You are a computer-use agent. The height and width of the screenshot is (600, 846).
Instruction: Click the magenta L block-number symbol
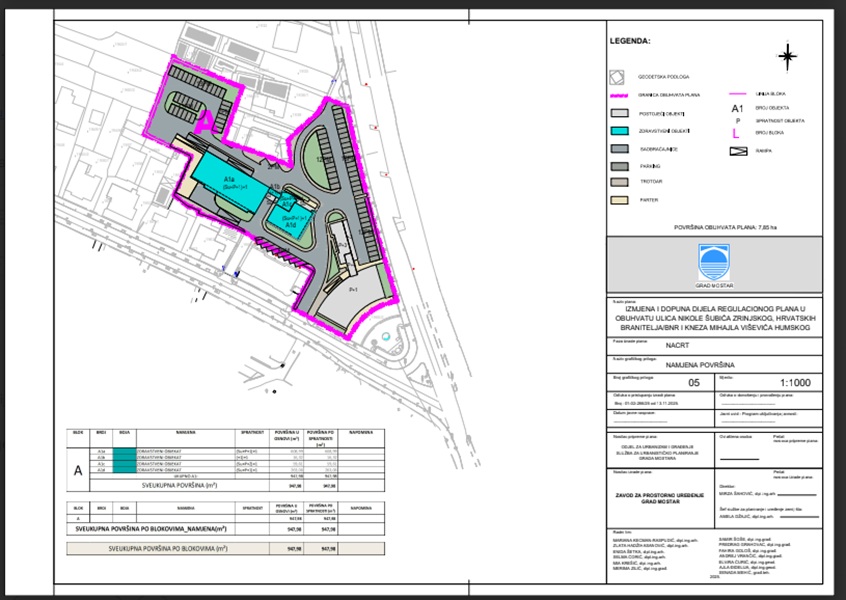[737, 133]
